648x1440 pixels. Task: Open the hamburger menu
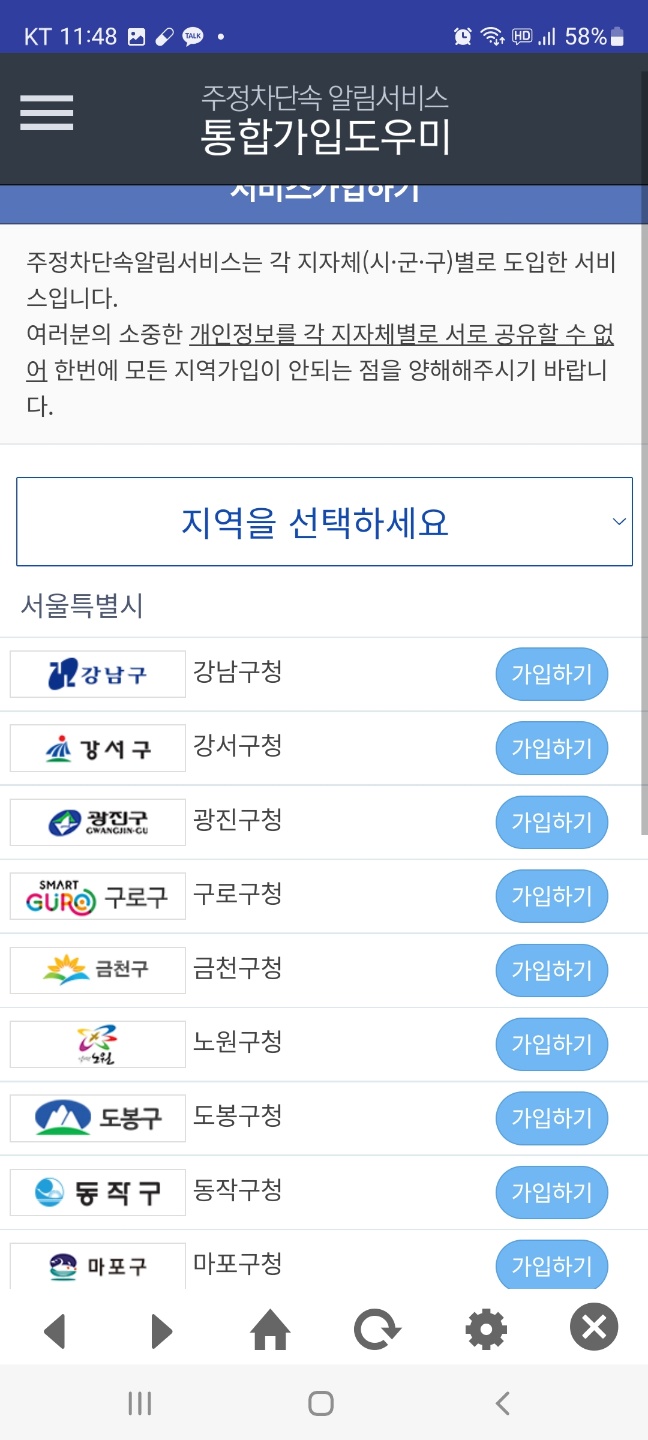pos(45,113)
